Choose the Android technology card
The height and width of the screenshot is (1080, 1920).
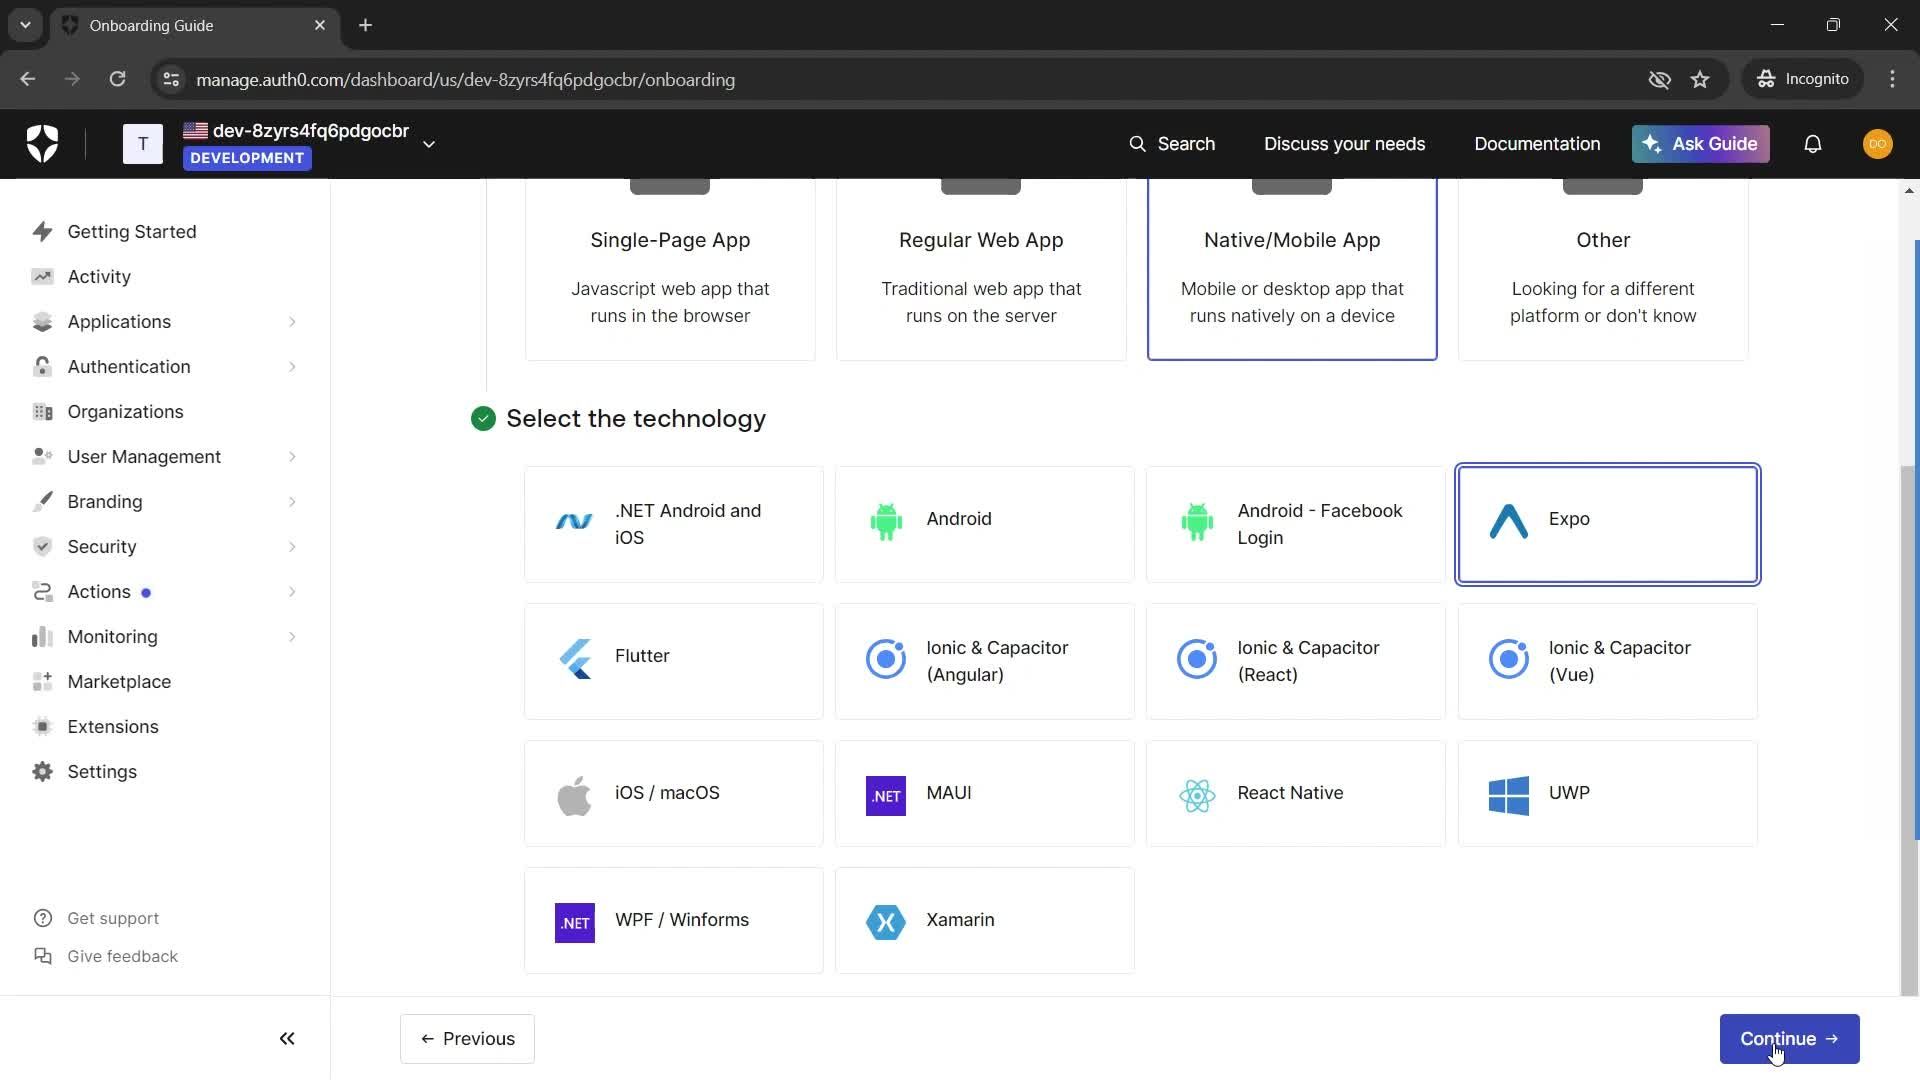[x=985, y=524]
